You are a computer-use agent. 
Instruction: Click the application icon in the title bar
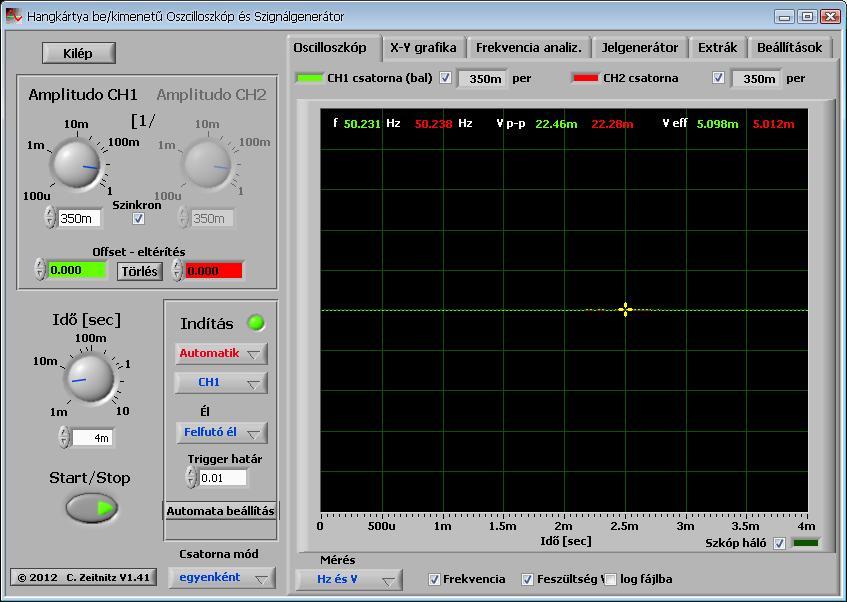[x=14, y=16]
